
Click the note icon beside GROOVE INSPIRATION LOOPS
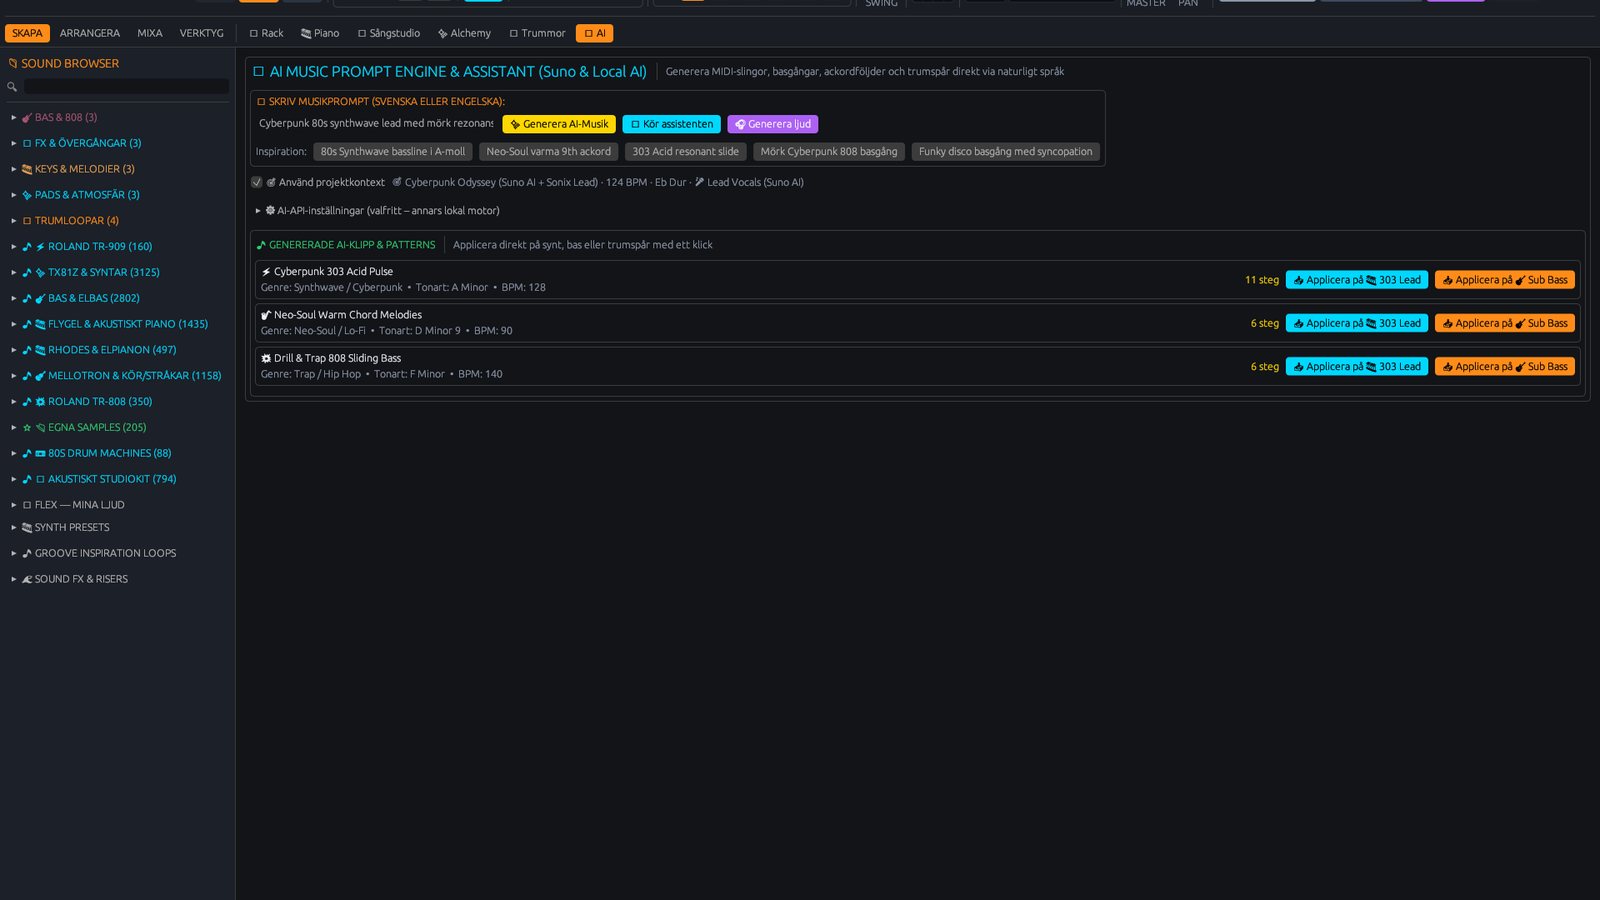tap(27, 553)
